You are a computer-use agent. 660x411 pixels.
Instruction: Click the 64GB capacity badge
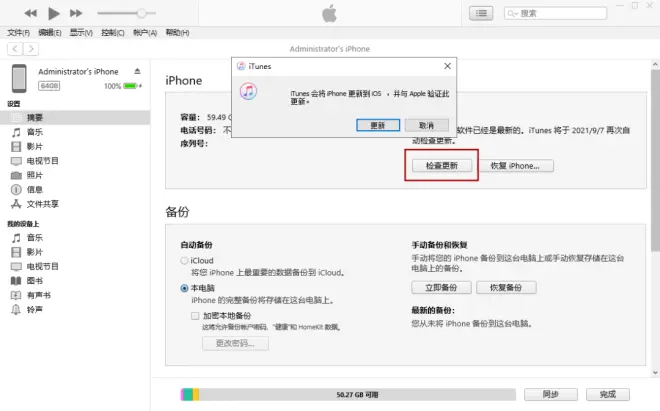(x=49, y=86)
